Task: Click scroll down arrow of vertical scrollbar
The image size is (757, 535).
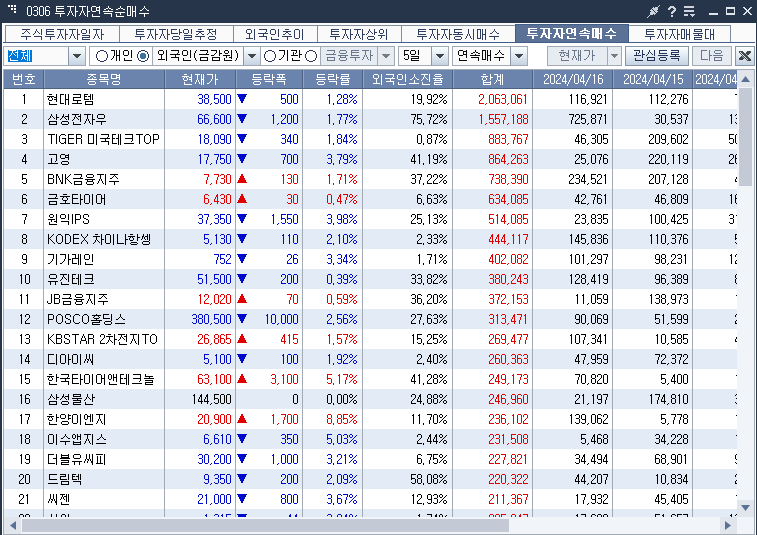Action: tap(745, 507)
